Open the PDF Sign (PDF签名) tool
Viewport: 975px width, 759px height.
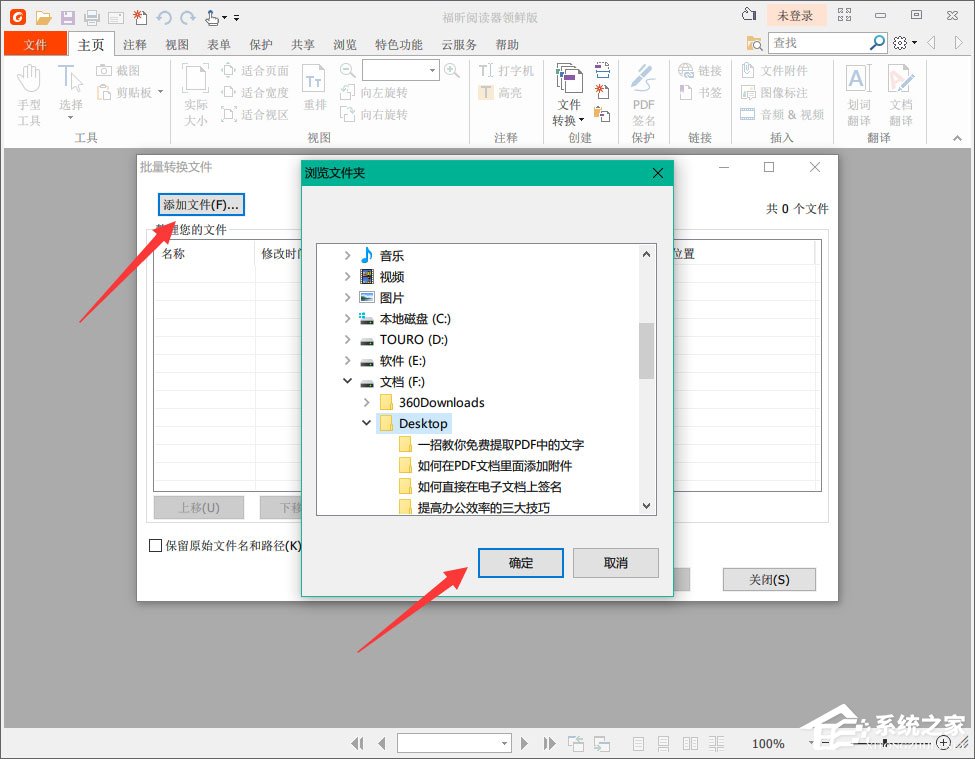[643, 97]
